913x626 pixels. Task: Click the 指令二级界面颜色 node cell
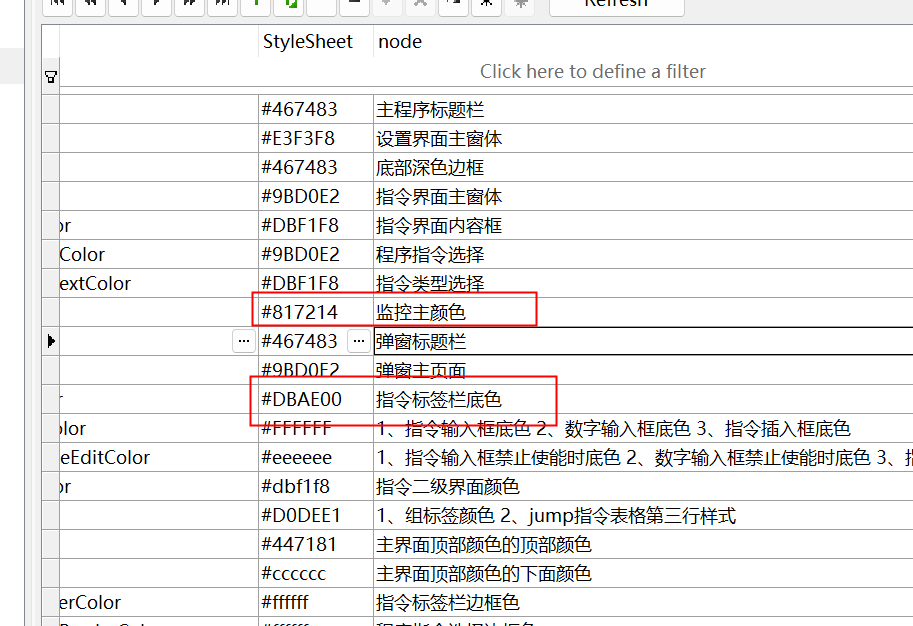448,487
